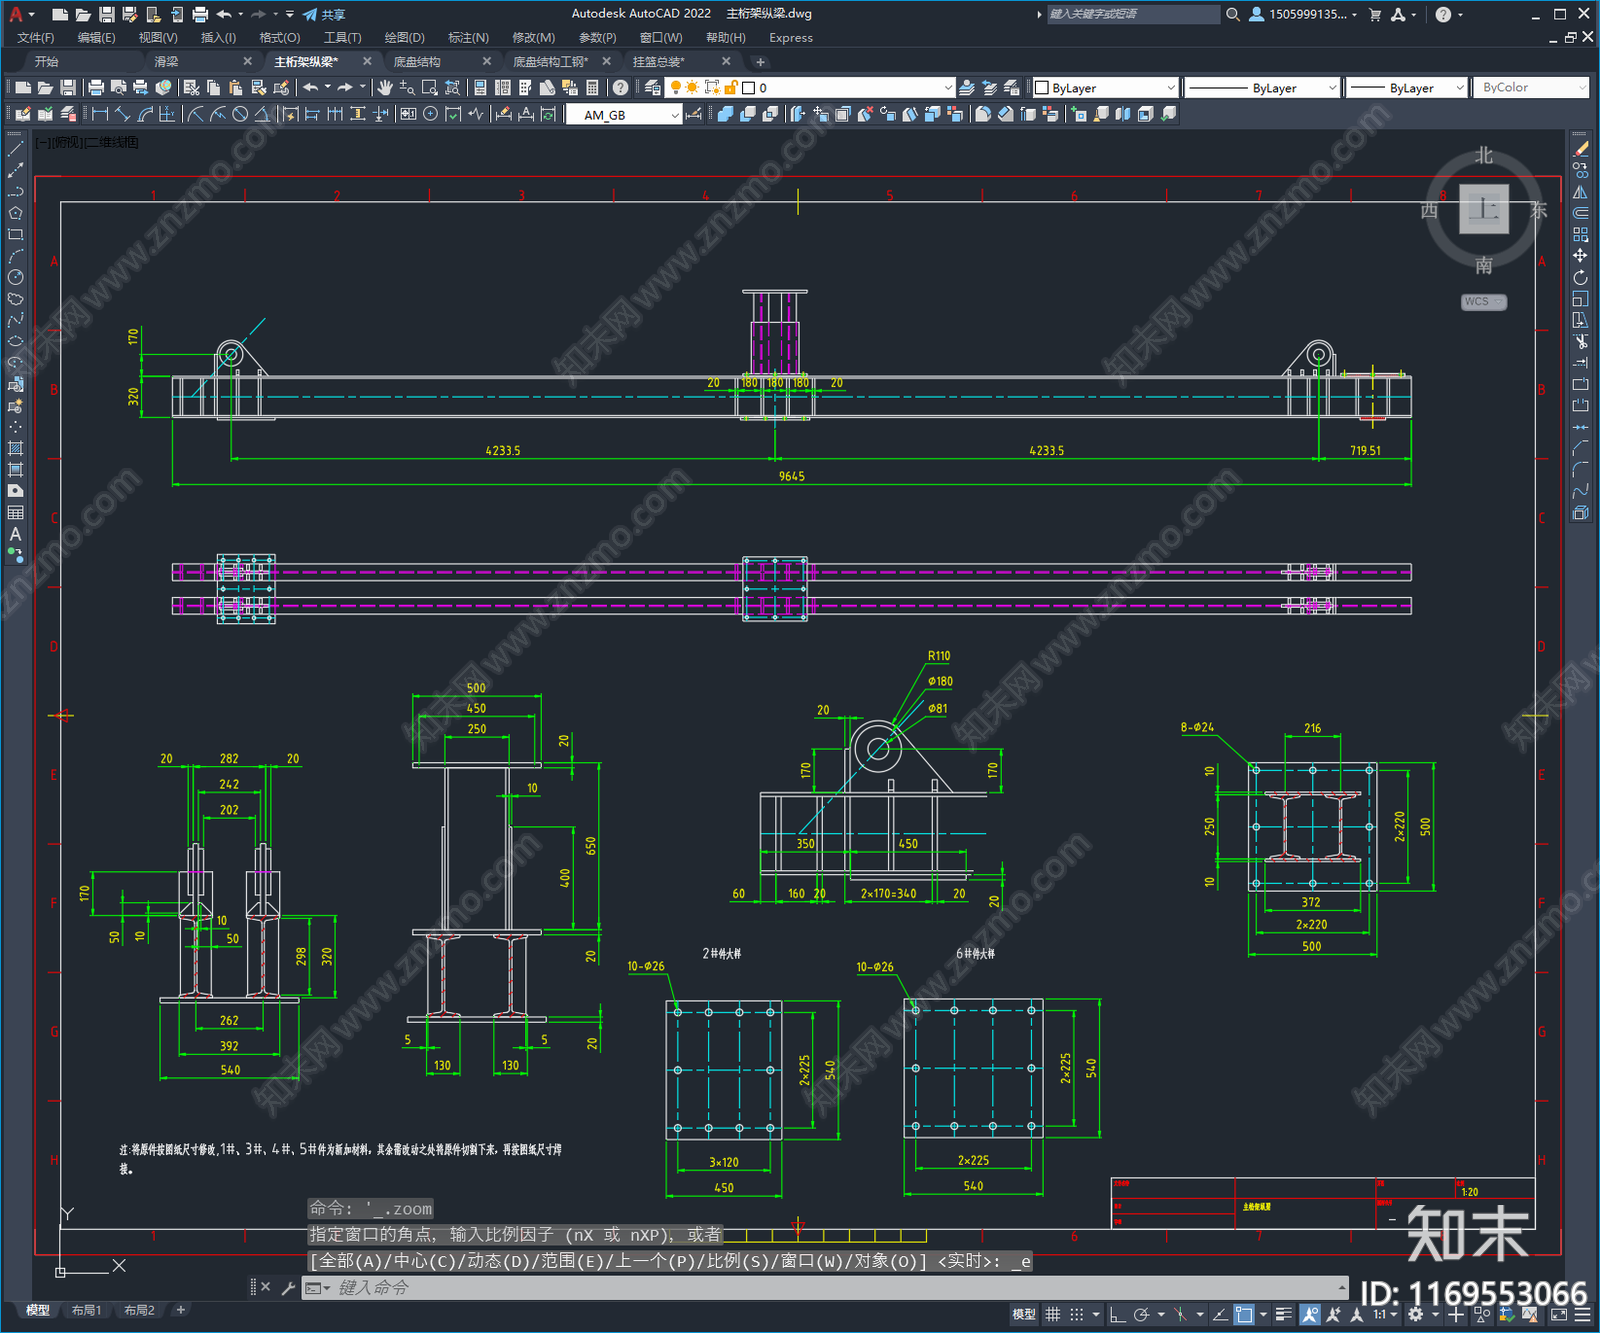Click the keyword search box in the title bar

tap(1132, 14)
